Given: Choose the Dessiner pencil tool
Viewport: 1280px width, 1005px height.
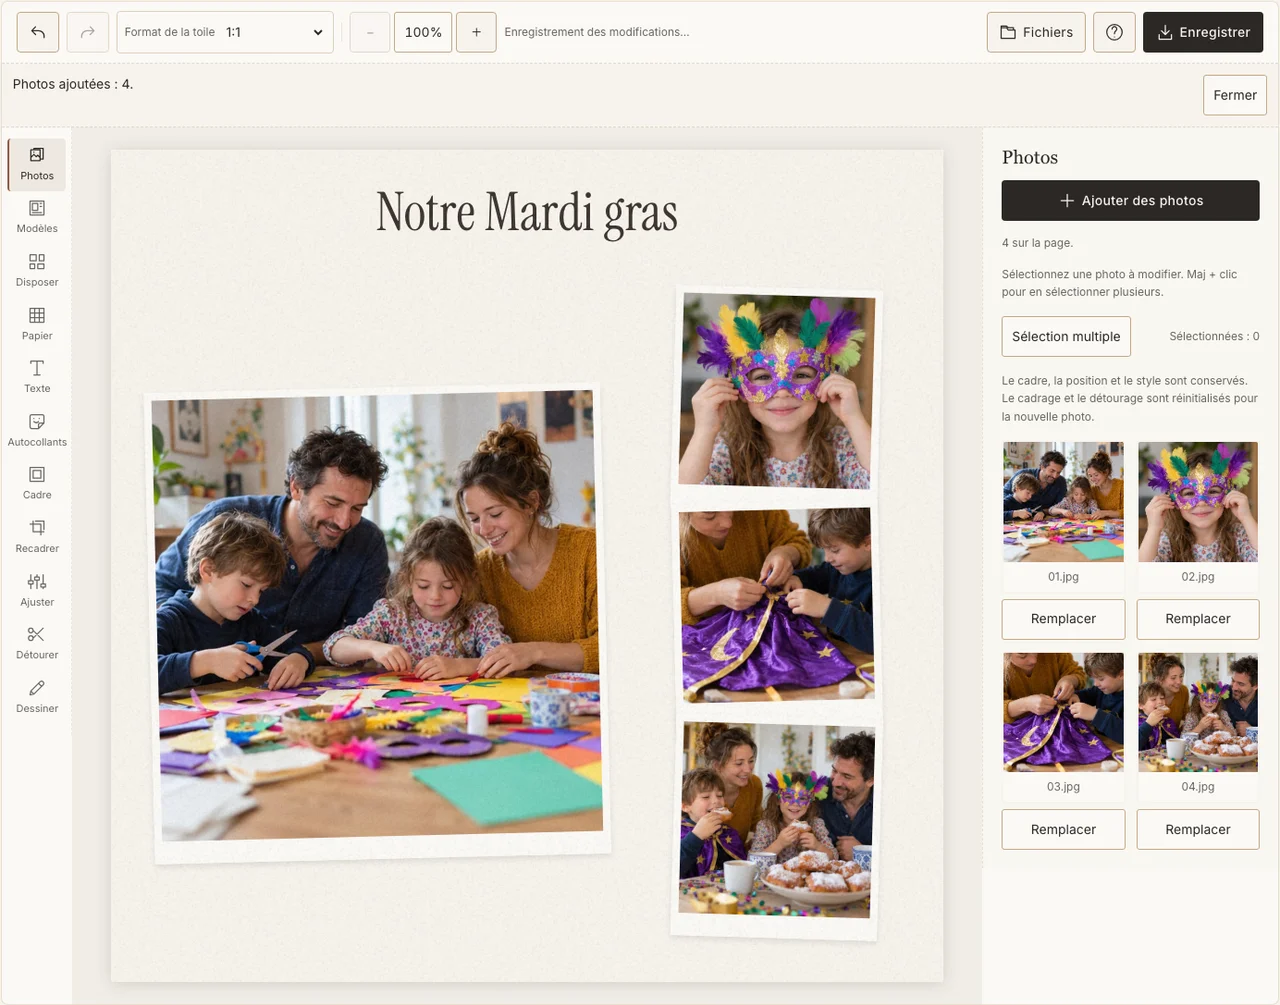Looking at the screenshot, I should tap(37, 697).
